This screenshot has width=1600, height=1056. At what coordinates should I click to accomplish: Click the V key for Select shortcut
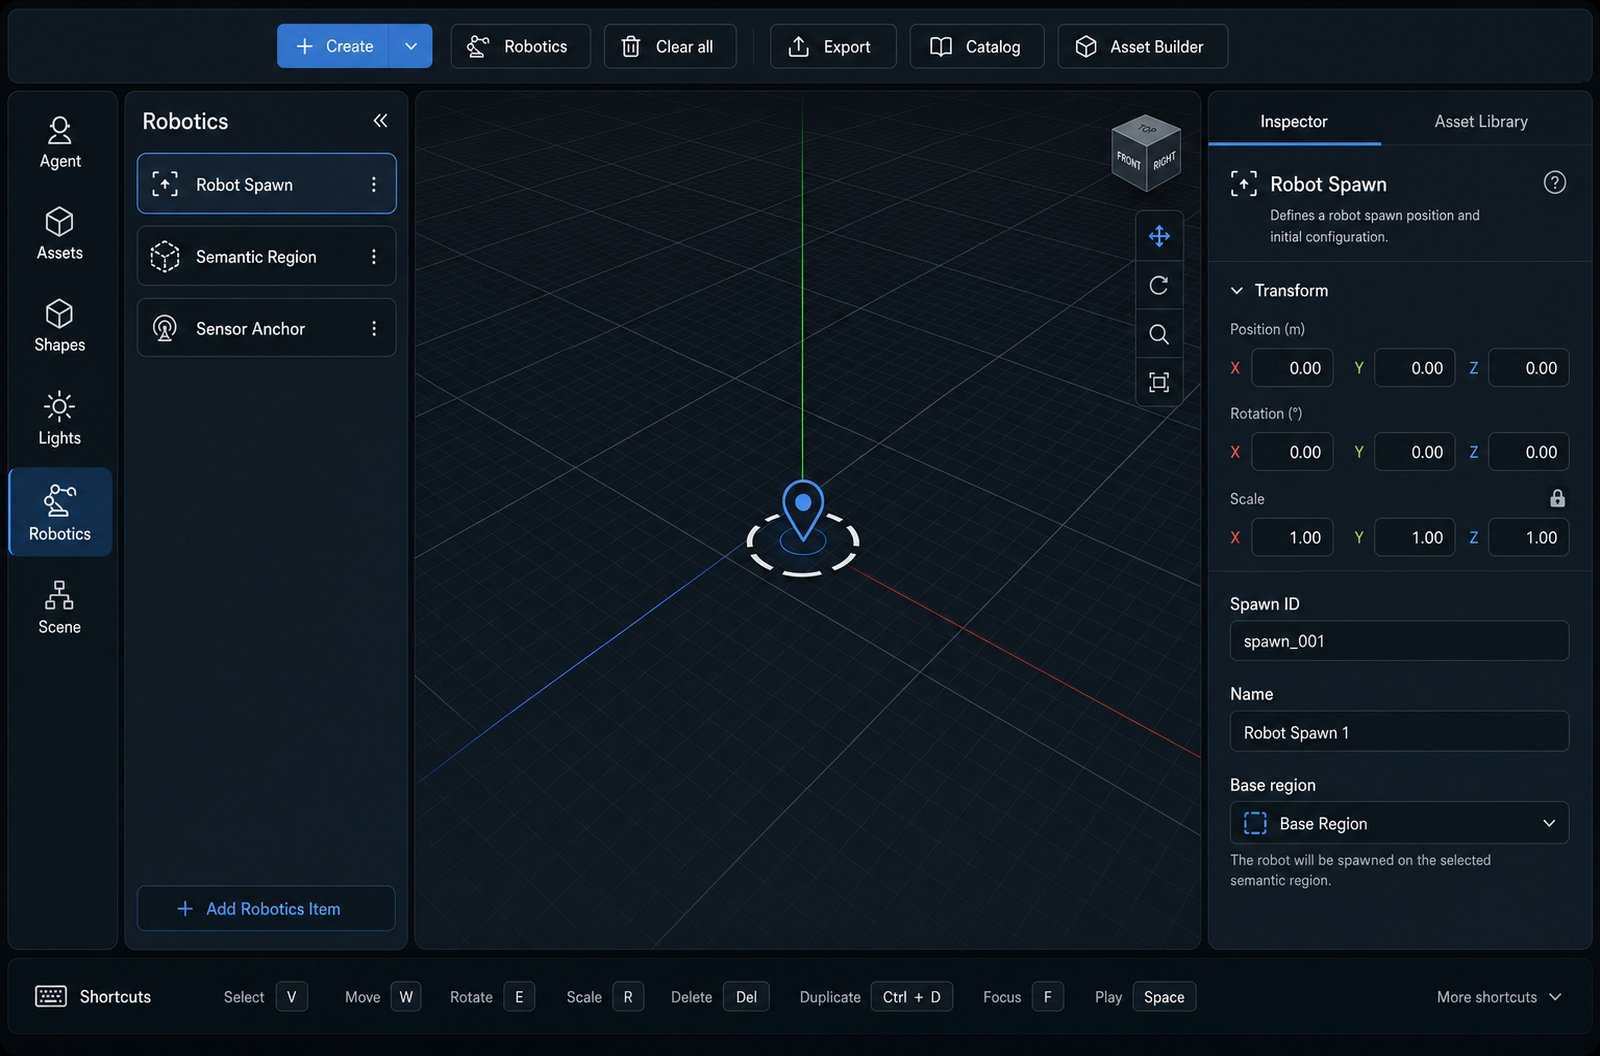click(x=291, y=997)
